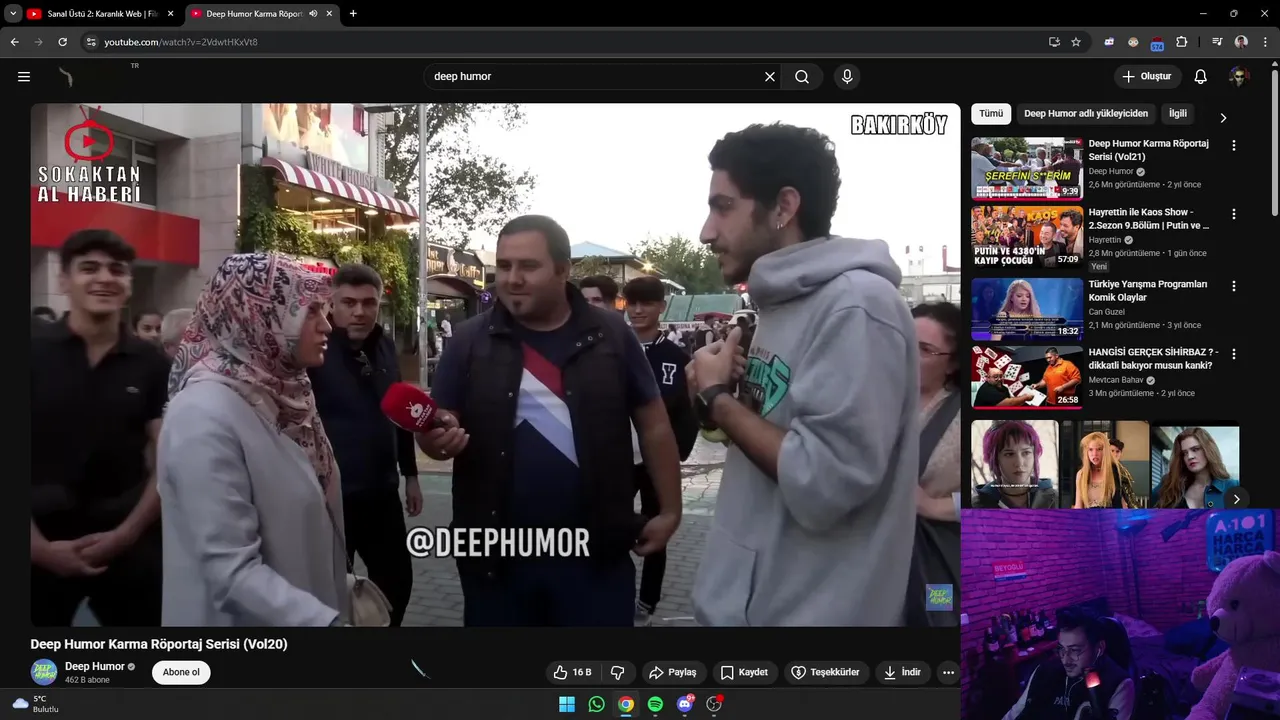
Task: Mute the Deep Humor tab audio icon
Action: point(313,14)
